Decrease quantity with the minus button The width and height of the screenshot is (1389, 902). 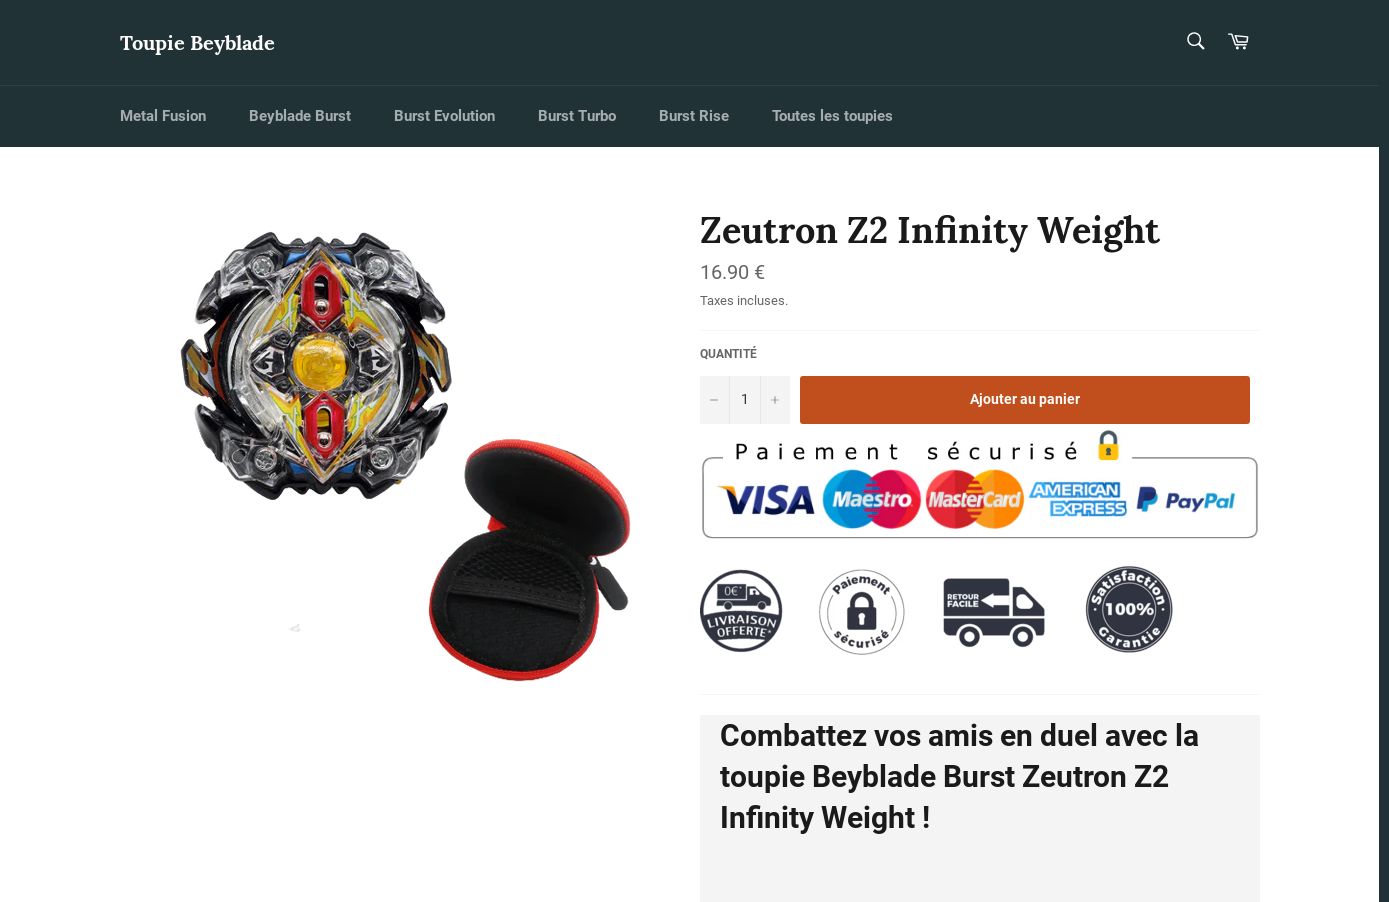click(x=714, y=400)
